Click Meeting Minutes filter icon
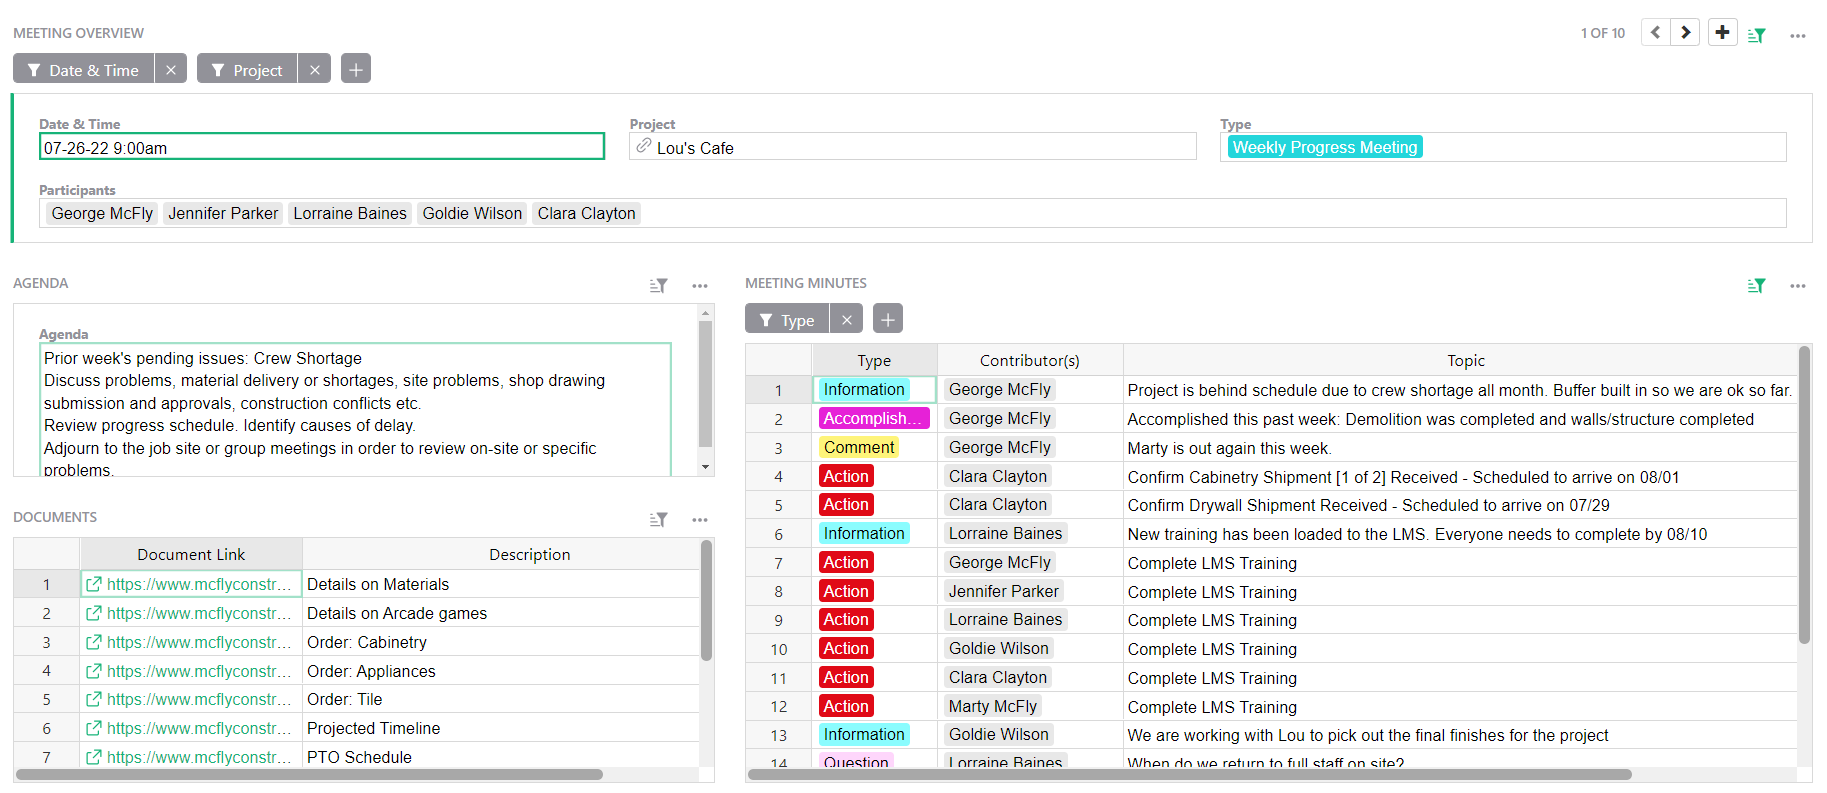Viewport: 1827px width, 793px height. [x=1756, y=286]
